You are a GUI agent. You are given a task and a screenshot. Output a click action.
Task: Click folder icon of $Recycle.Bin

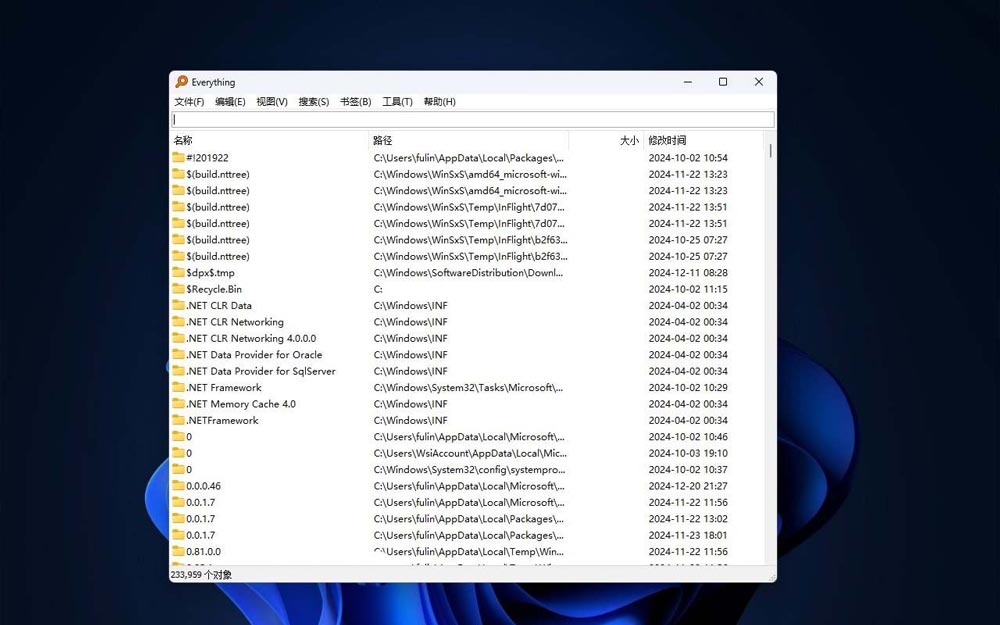pos(179,289)
